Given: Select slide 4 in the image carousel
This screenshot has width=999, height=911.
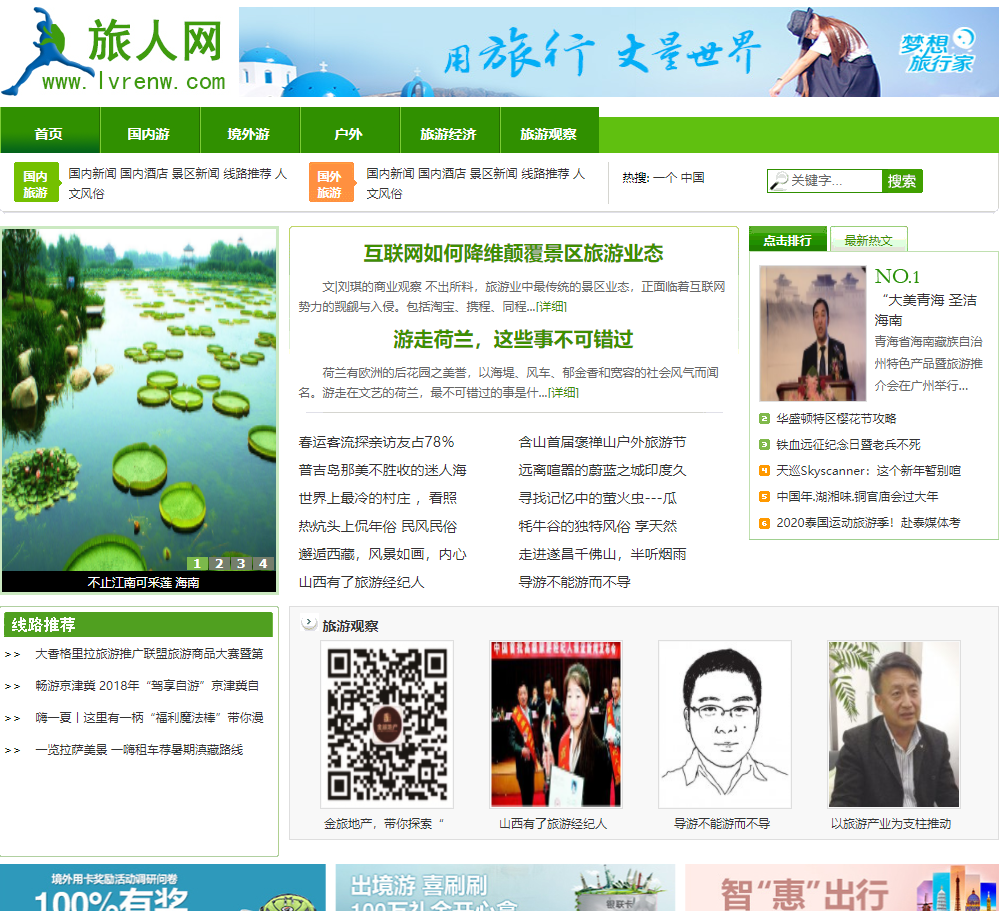Looking at the screenshot, I should [263, 563].
